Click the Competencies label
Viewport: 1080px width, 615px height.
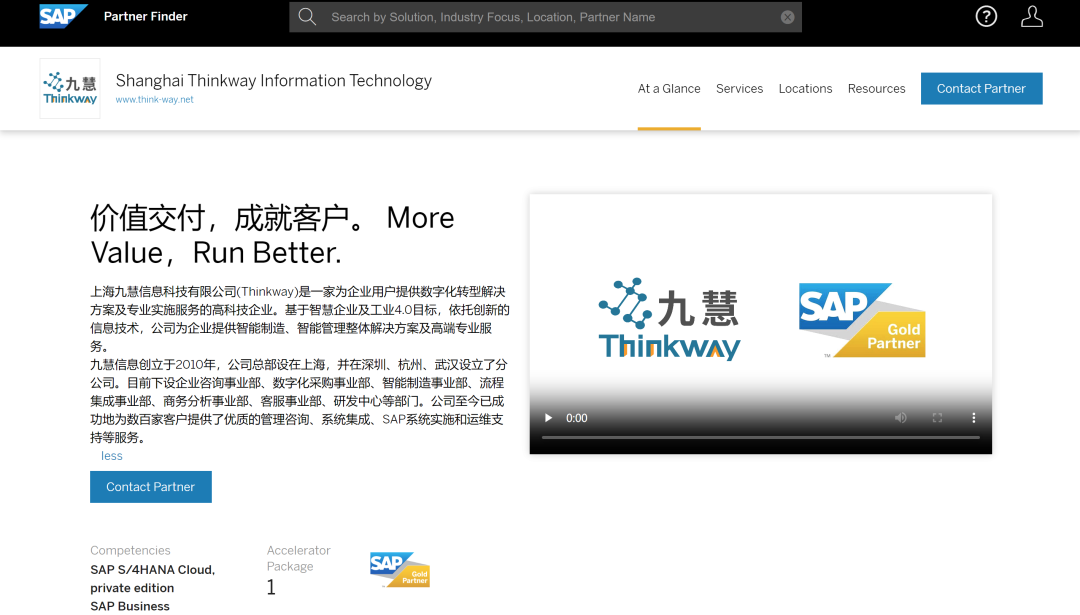click(130, 550)
